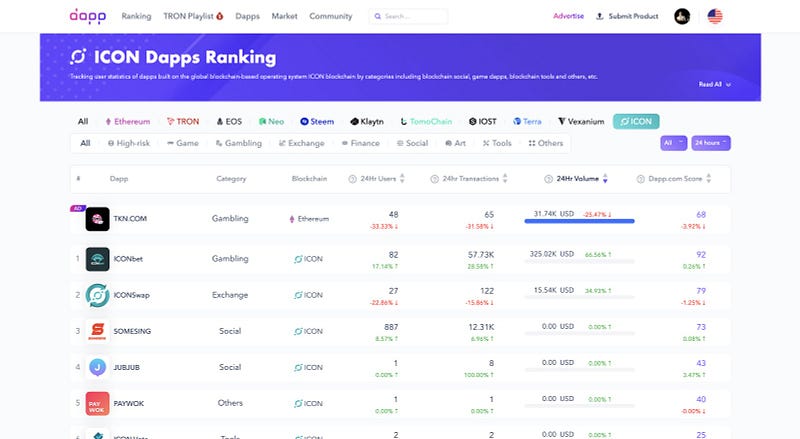Viewport: 800px width, 439px height.
Task: Sort by 24Hr Users column arrows
Action: click(402, 179)
